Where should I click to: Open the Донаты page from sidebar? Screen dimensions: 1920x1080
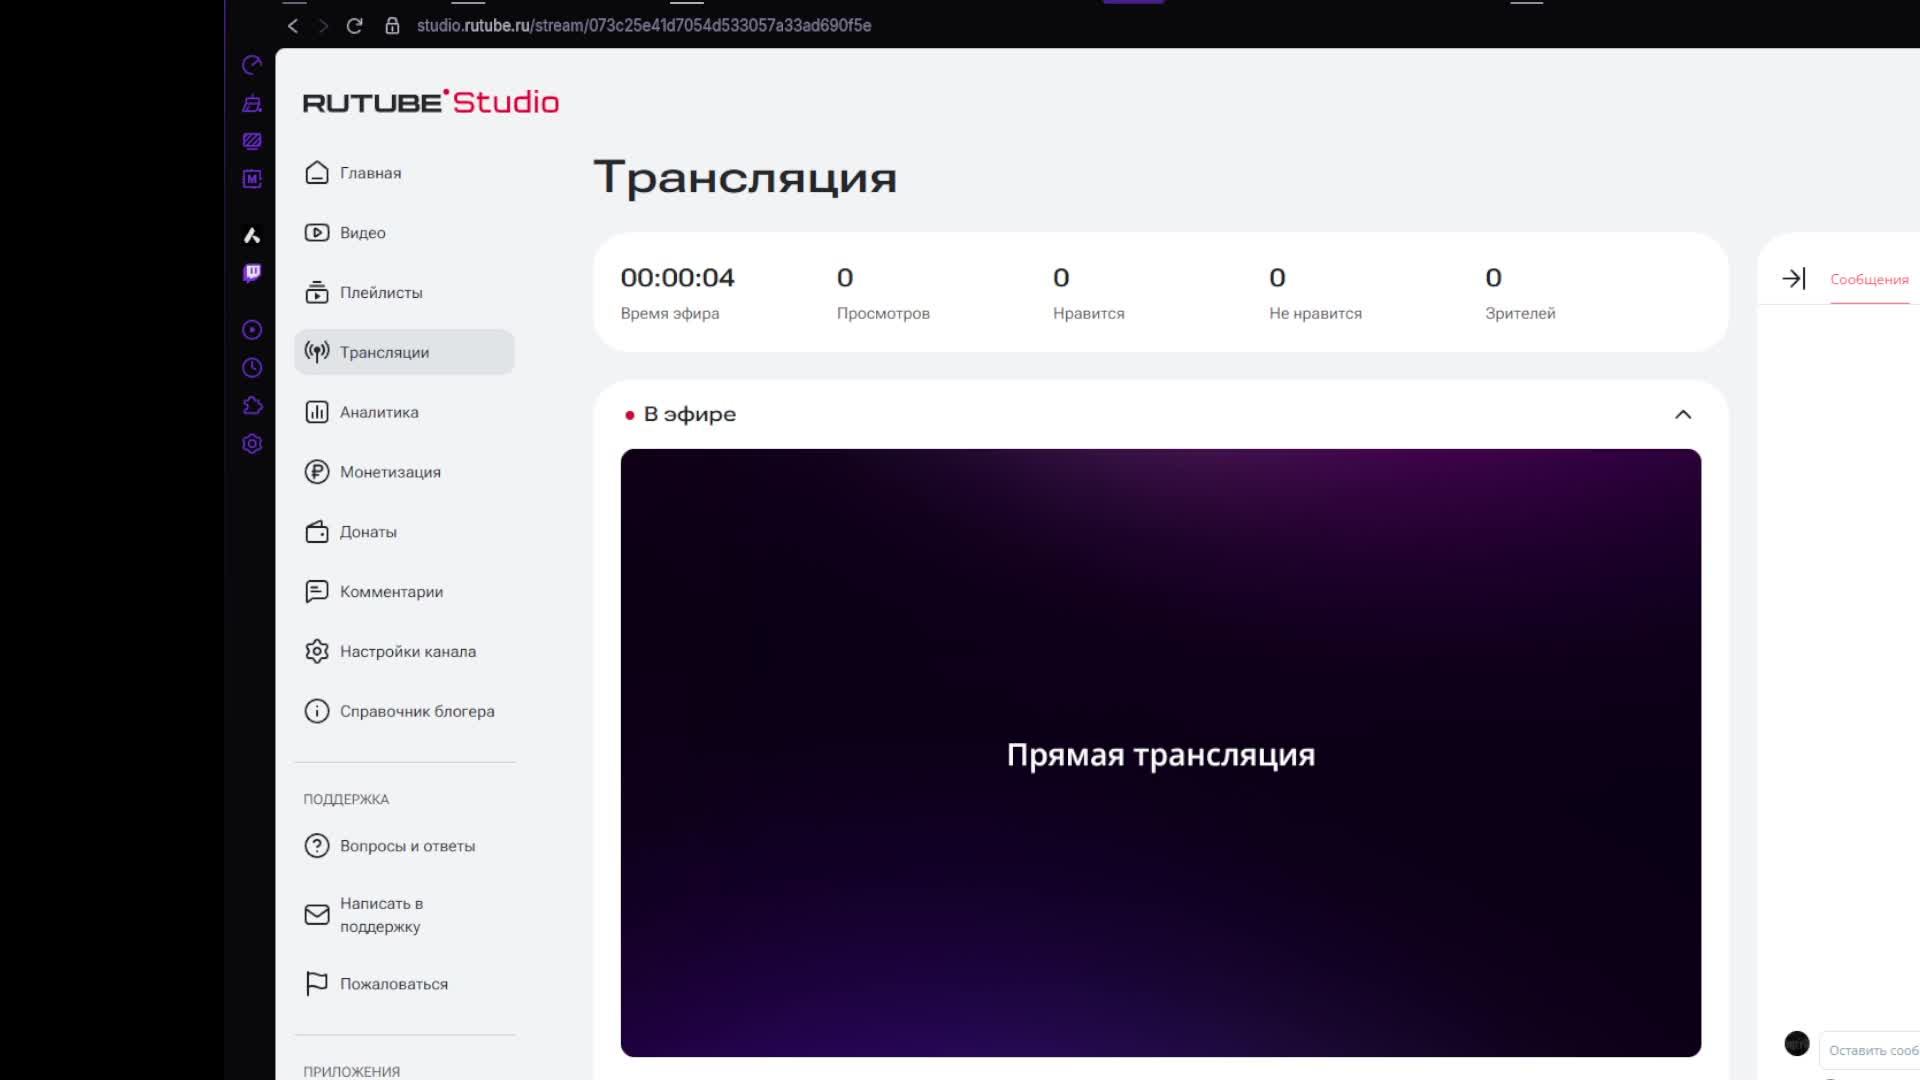coord(367,532)
